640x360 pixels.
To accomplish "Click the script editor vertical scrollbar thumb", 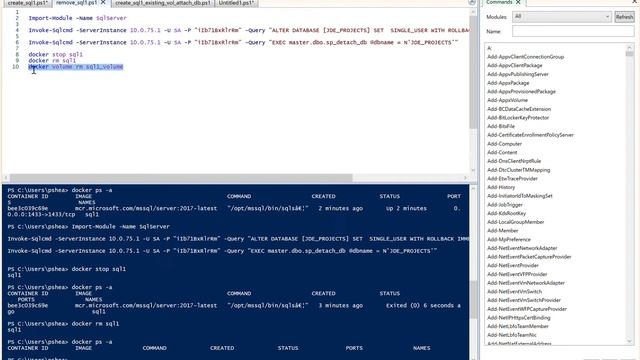I will pyautogui.click(x=473, y=72).
